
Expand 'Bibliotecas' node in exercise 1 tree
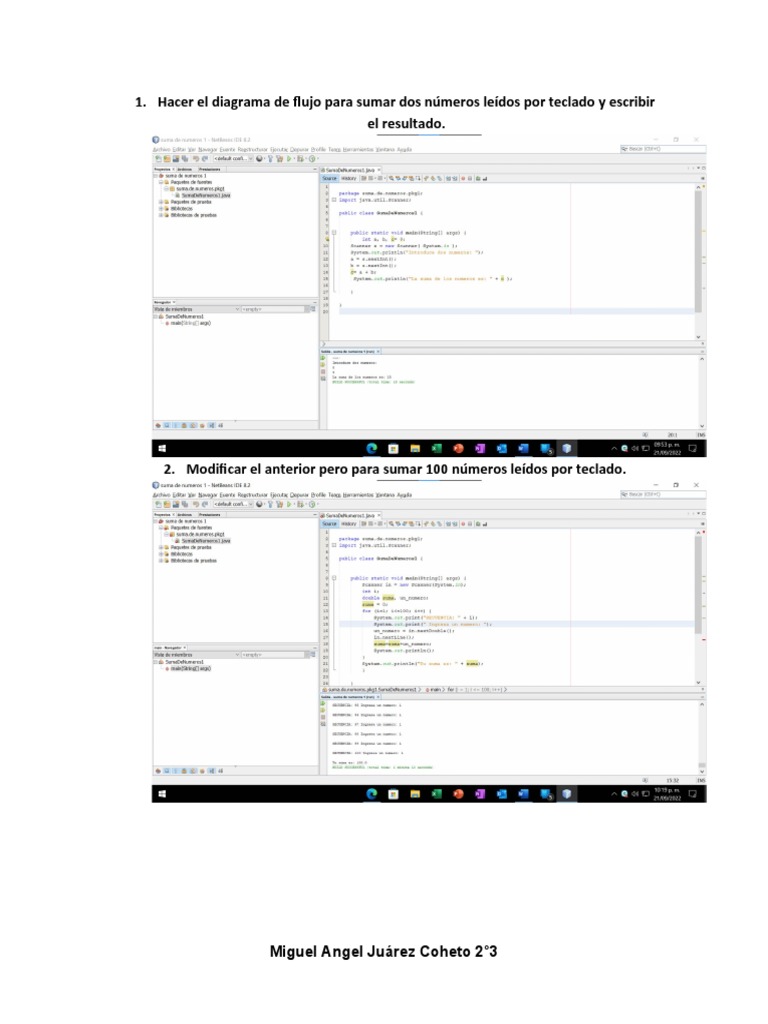point(161,208)
